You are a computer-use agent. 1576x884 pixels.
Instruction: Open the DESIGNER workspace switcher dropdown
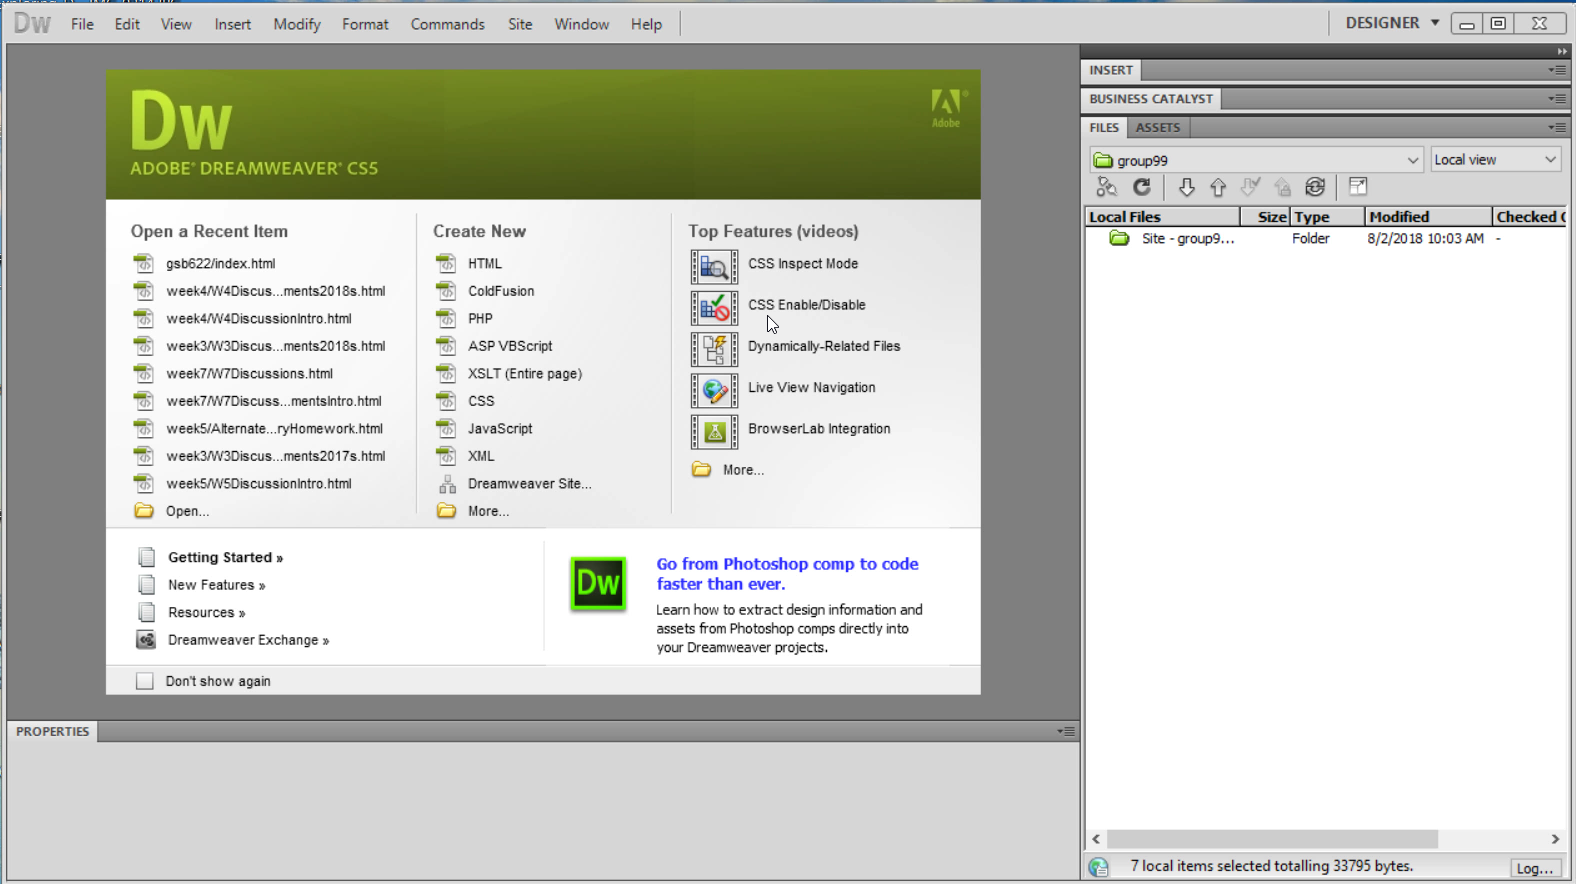pos(1391,23)
